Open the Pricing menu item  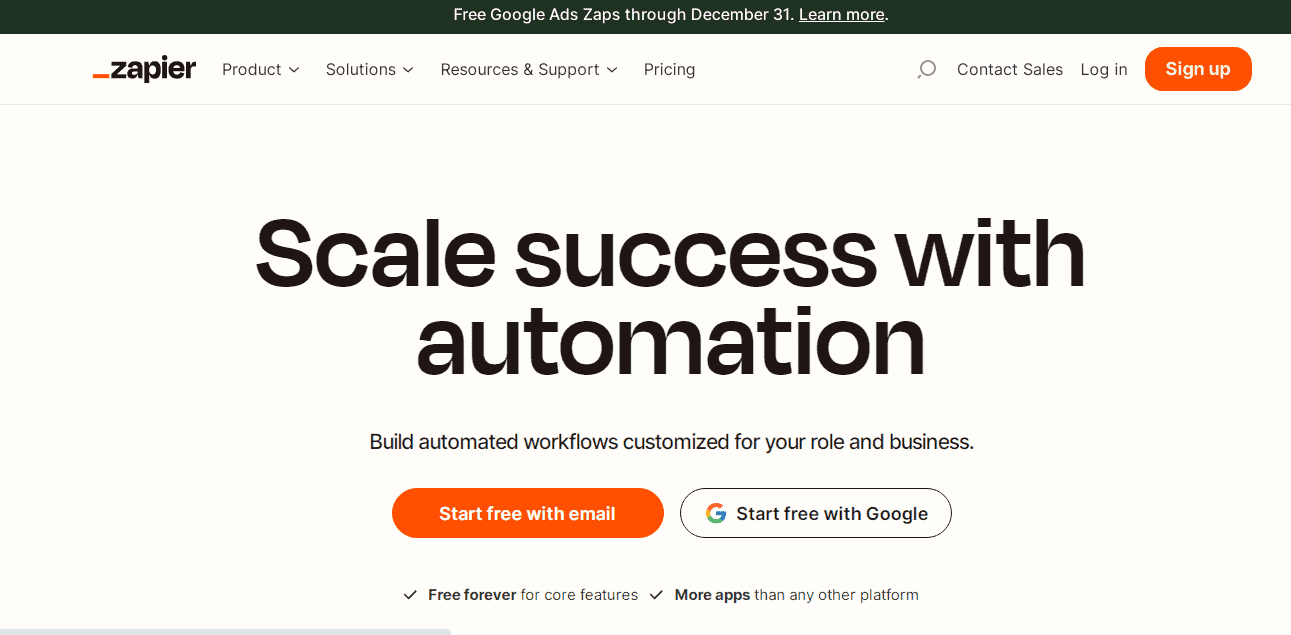(x=669, y=69)
